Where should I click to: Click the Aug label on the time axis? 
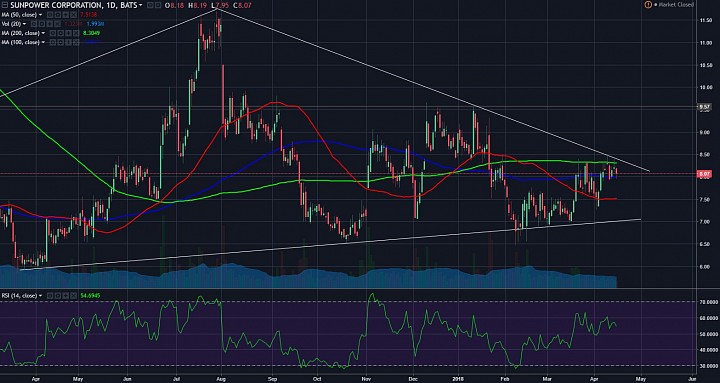point(221,379)
